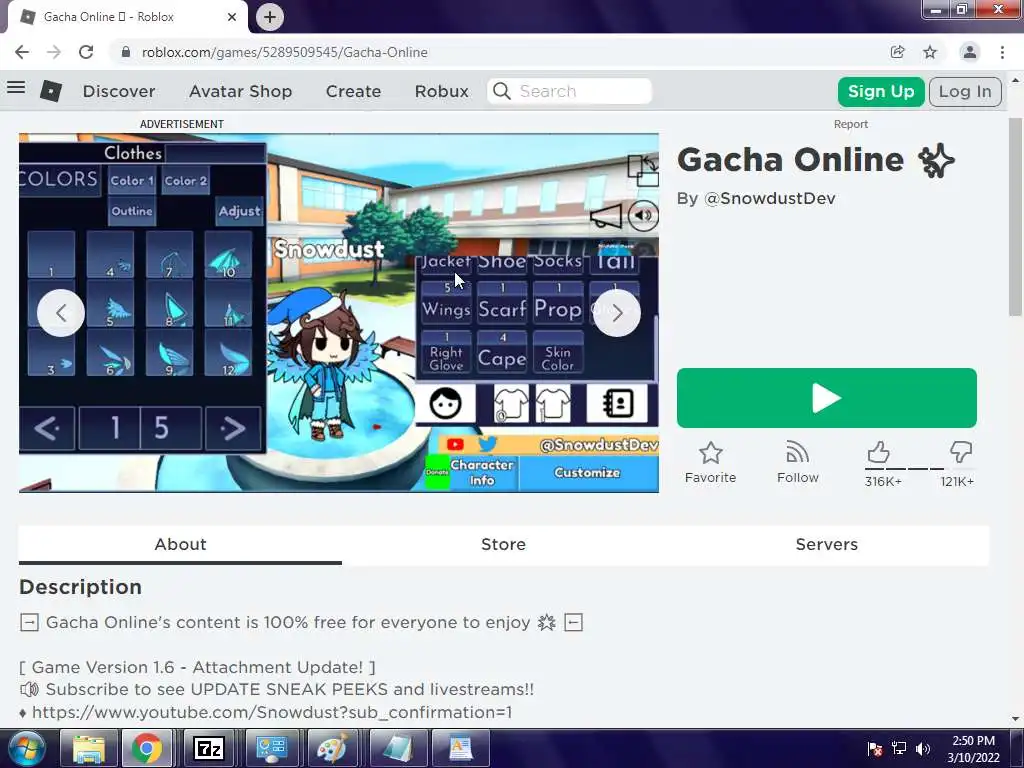Click 121K+ dislikes count

point(957,481)
